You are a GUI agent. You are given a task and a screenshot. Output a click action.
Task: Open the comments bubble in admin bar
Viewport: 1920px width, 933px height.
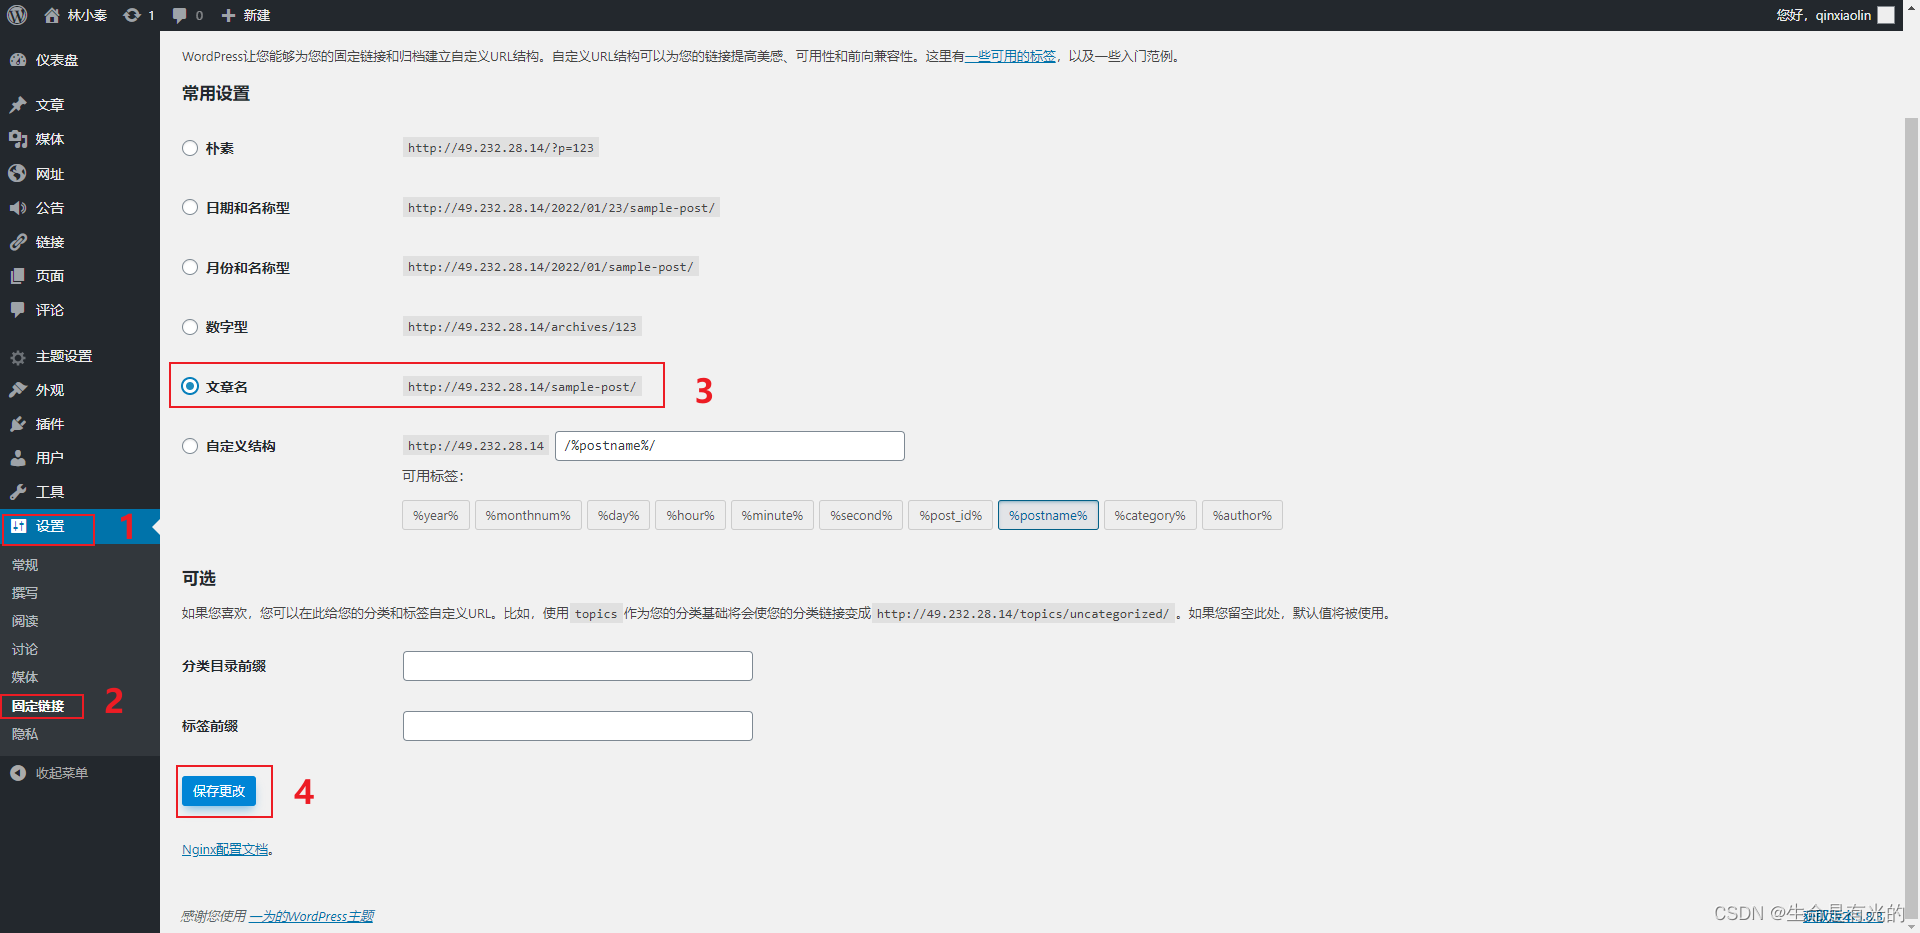[180, 15]
